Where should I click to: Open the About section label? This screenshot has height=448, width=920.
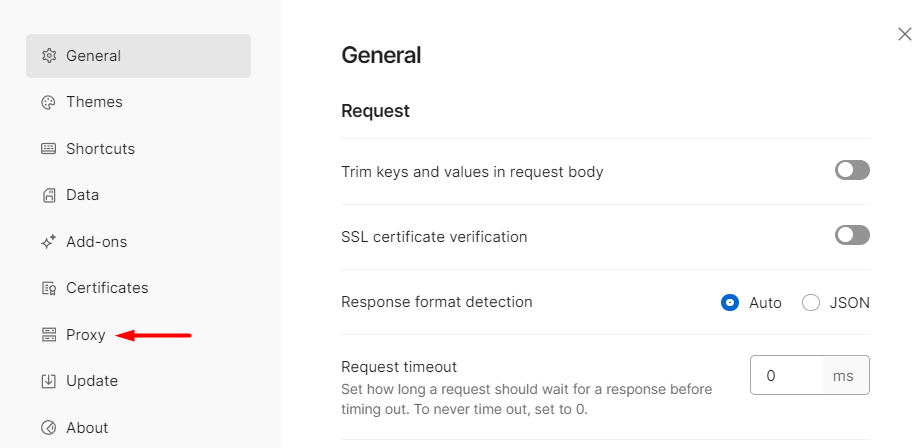[x=87, y=427]
